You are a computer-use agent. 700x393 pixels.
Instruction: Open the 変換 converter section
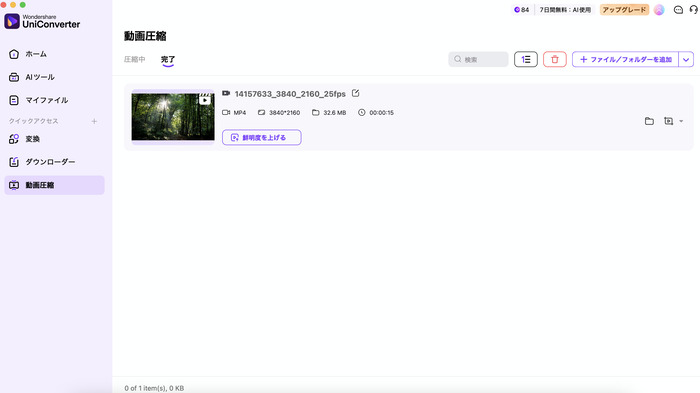tap(54, 139)
